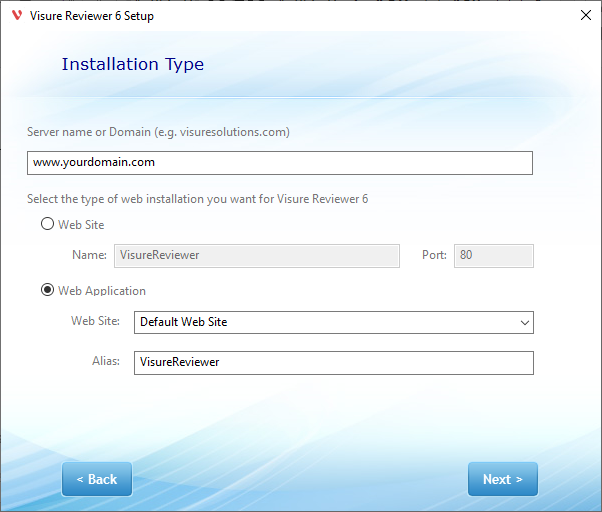Go to the next setup step
This screenshot has width=602, height=512.
click(x=503, y=479)
